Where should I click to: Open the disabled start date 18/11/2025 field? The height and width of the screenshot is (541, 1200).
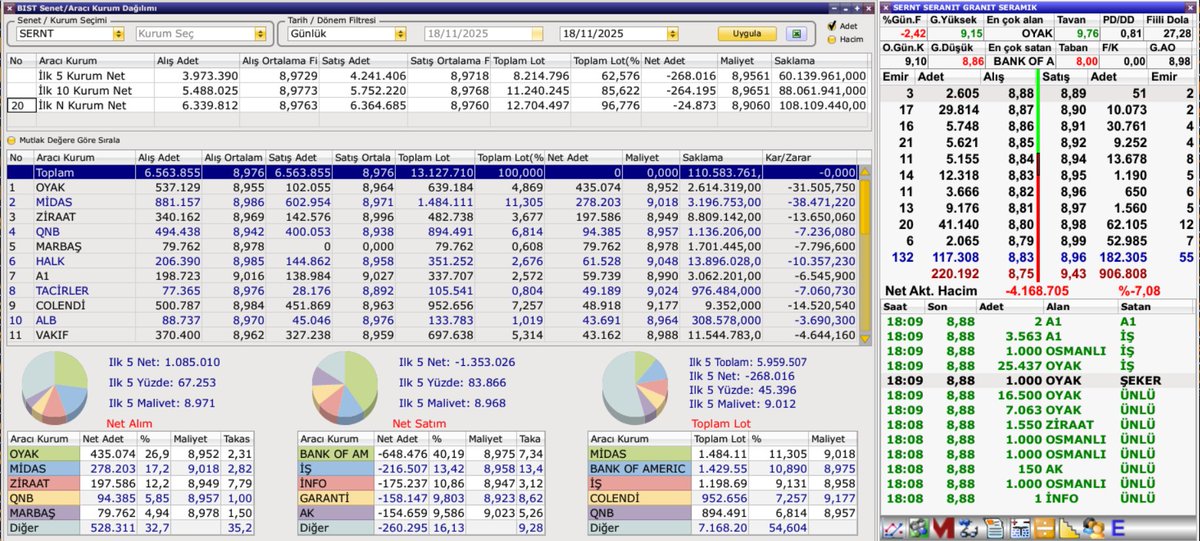tap(484, 34)
